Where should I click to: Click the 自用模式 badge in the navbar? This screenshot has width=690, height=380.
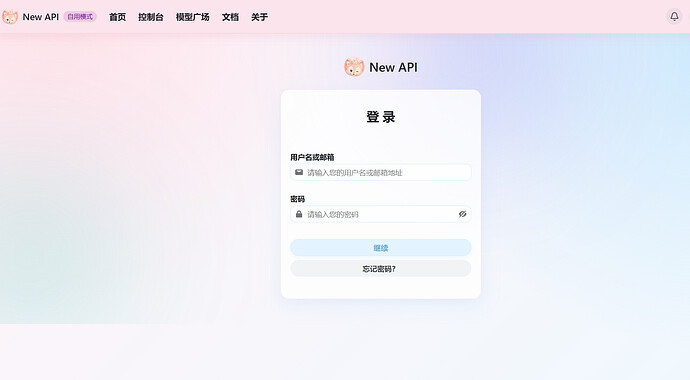(x=80, y=17)
